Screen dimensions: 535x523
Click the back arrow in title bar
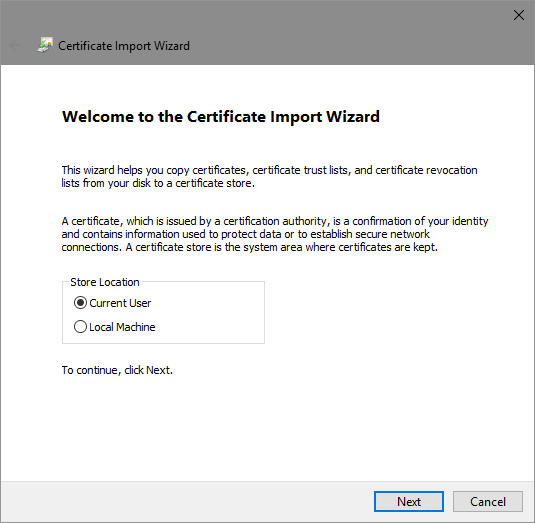15,45
